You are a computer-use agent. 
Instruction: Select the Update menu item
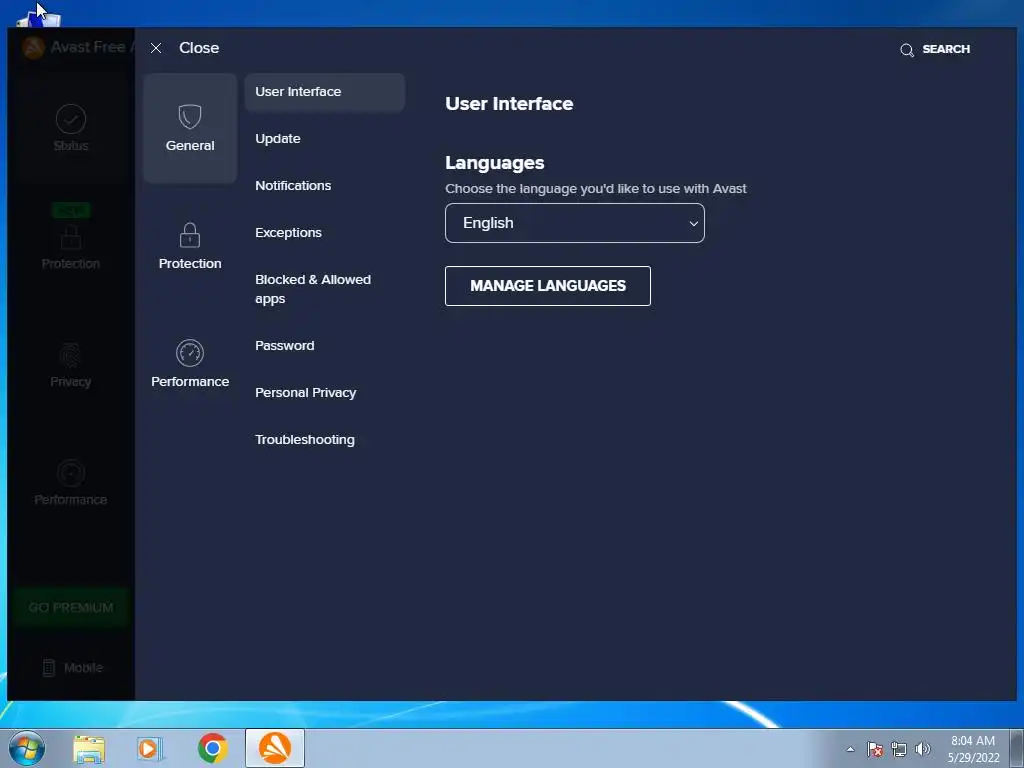[278, 139]
